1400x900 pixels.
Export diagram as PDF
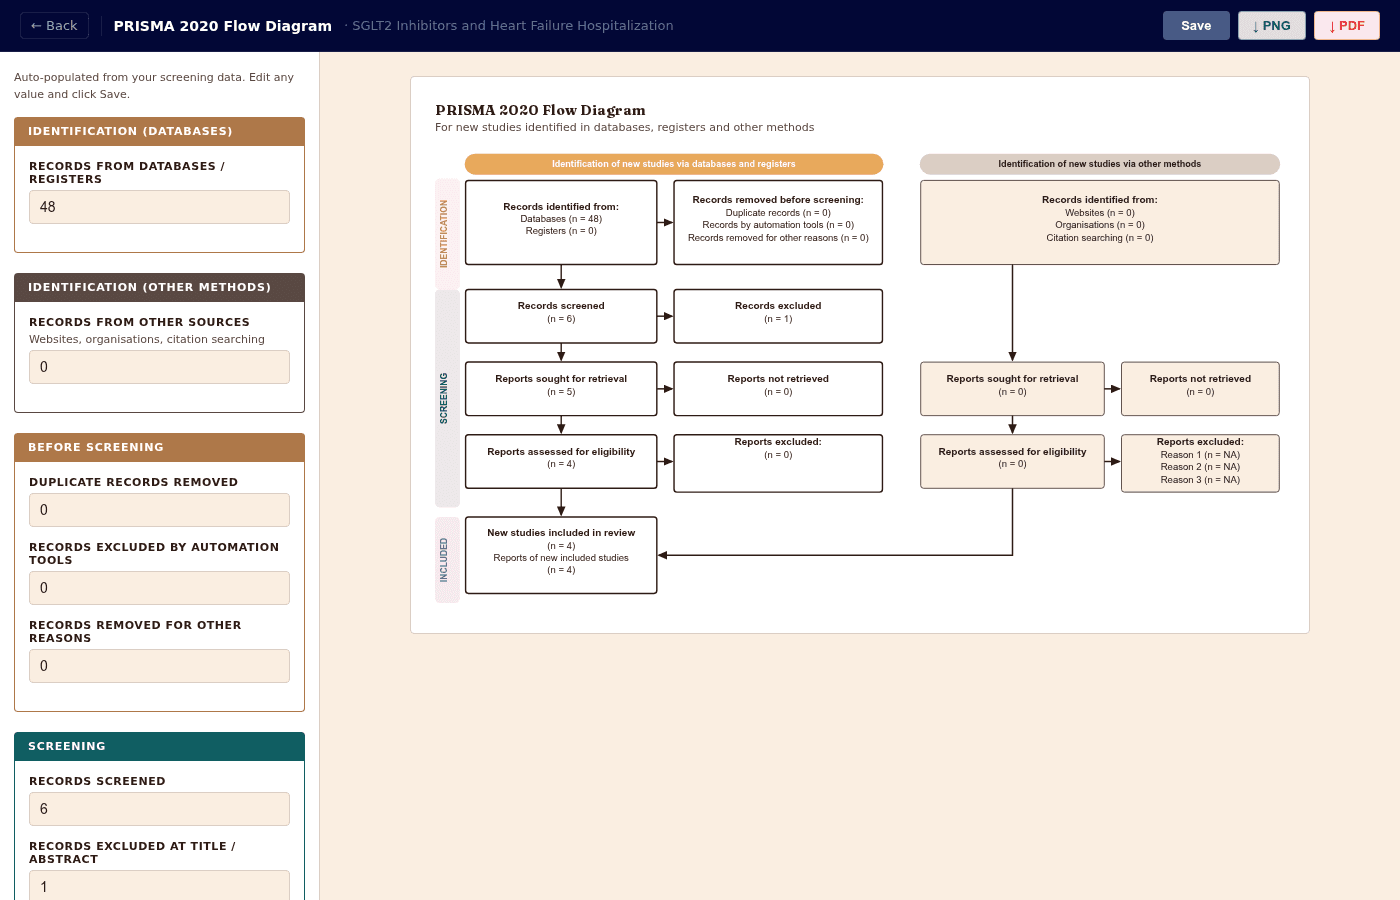1347,26
